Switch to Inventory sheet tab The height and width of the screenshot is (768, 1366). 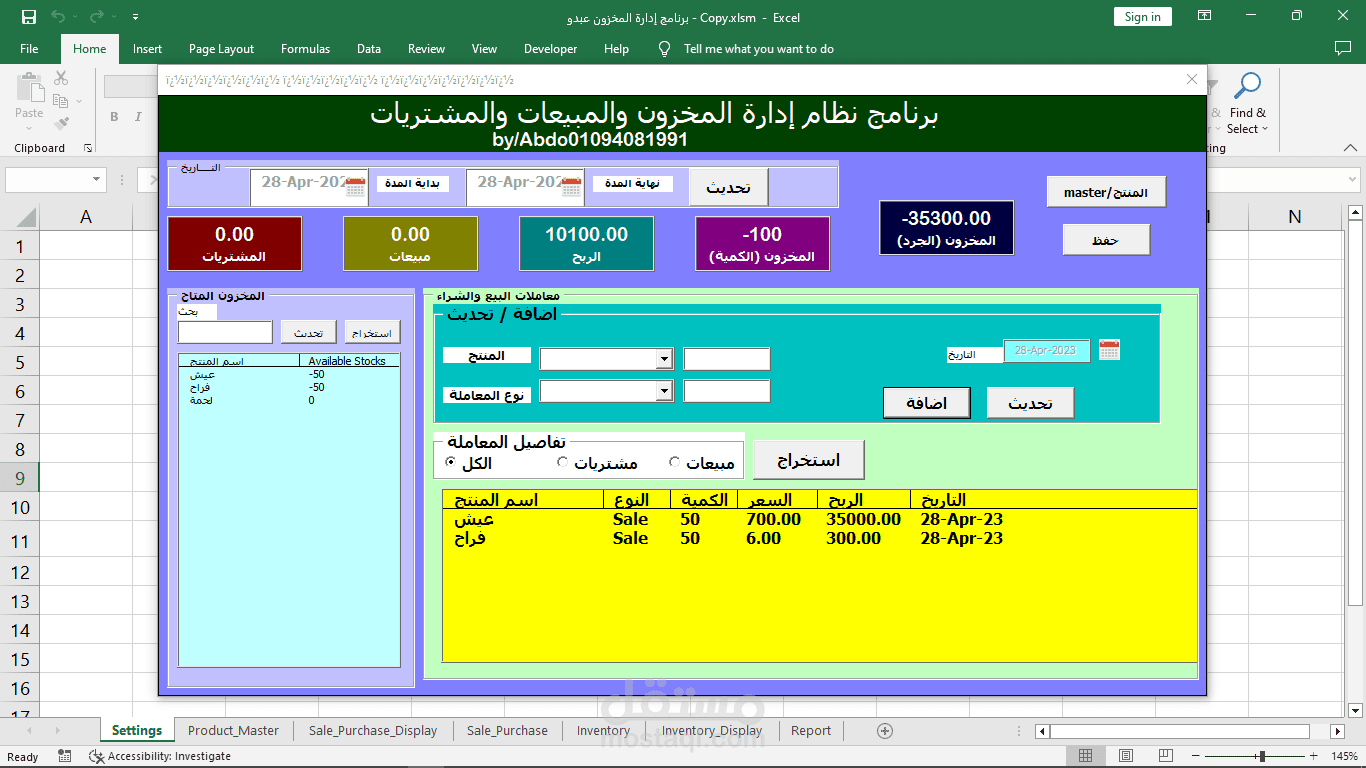pos(603,731)
